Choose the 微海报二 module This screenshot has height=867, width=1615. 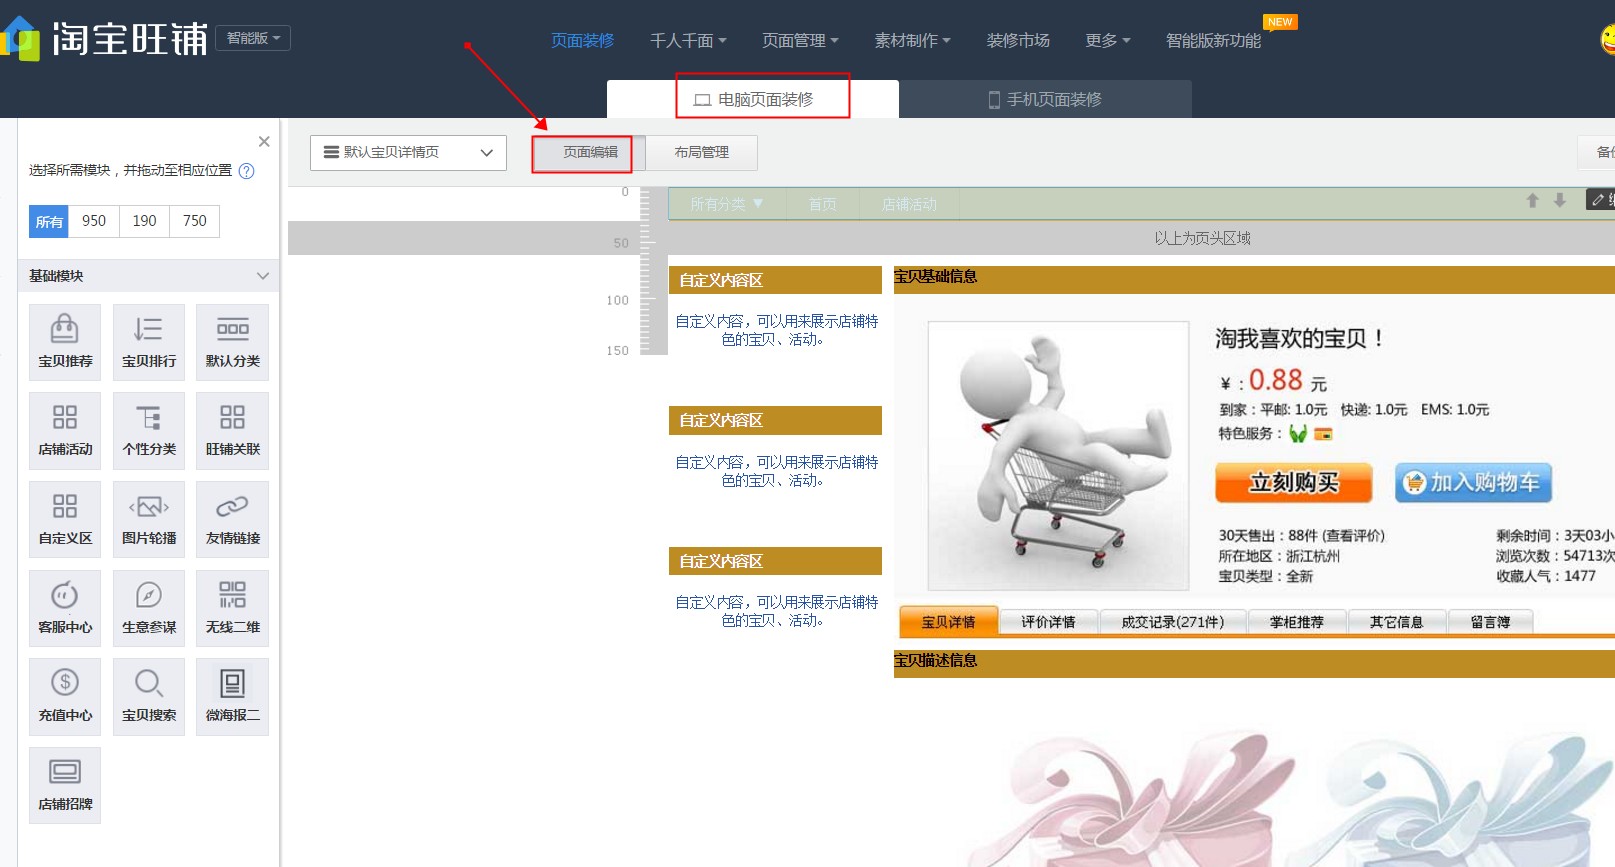233,696
